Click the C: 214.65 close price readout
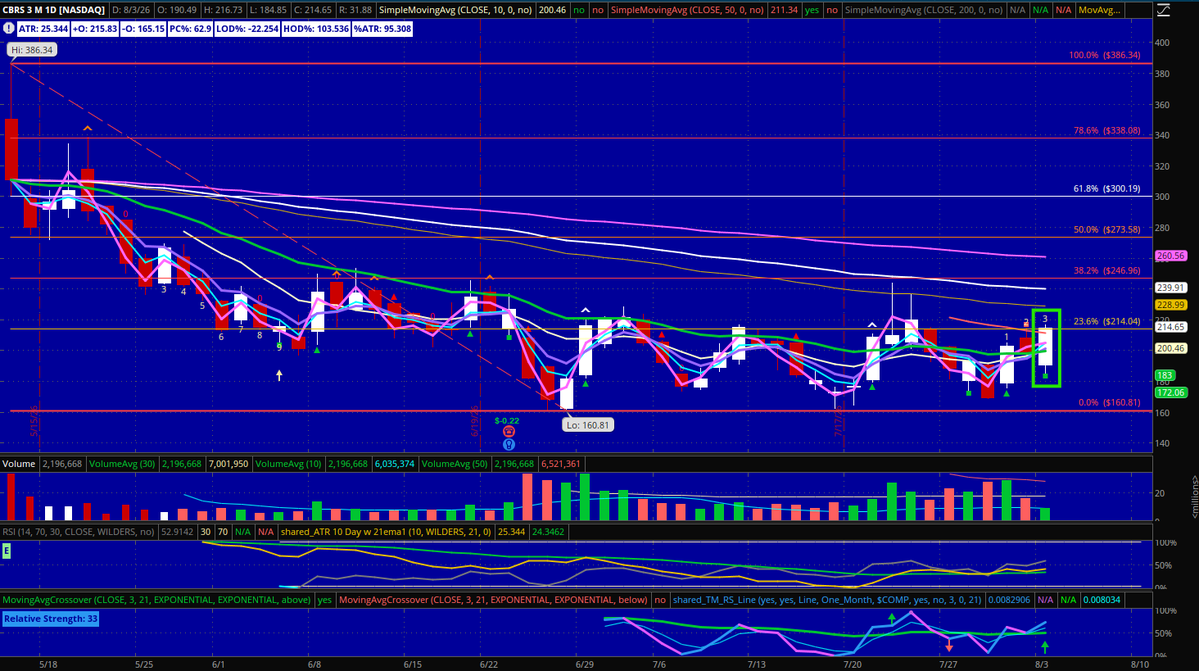This screenshot has height=671, width=1199. [313, 10]
